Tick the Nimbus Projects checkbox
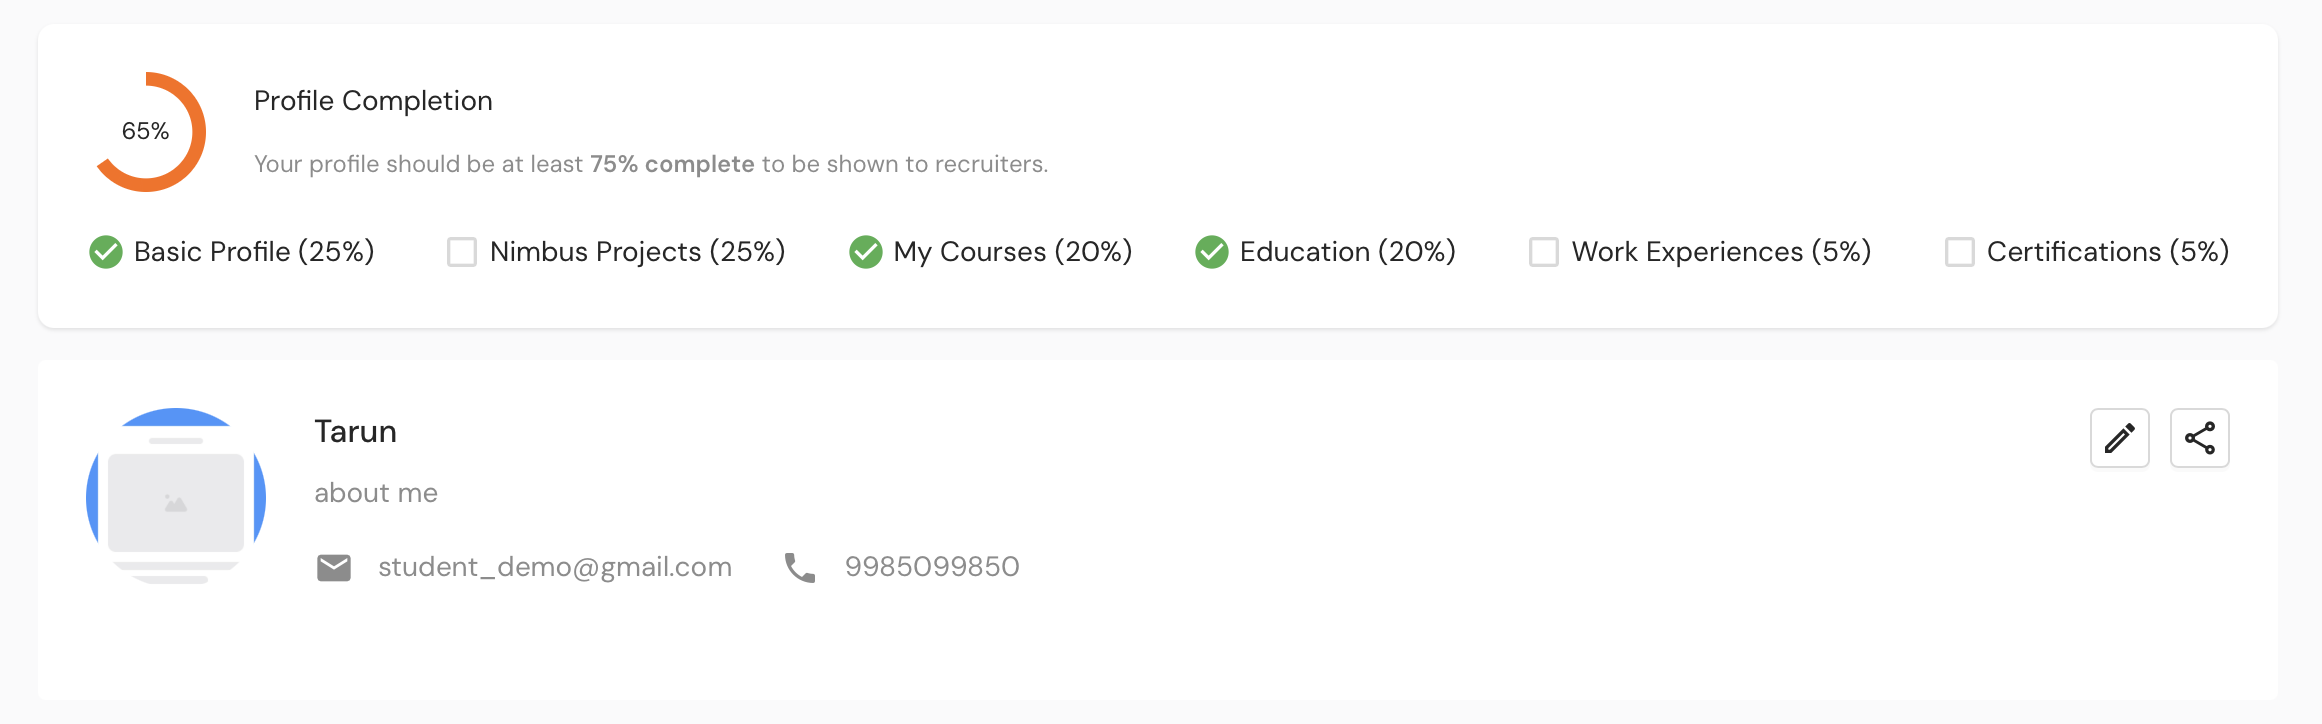The width and height of the screenshot is (2322, 724). [462, 252]
